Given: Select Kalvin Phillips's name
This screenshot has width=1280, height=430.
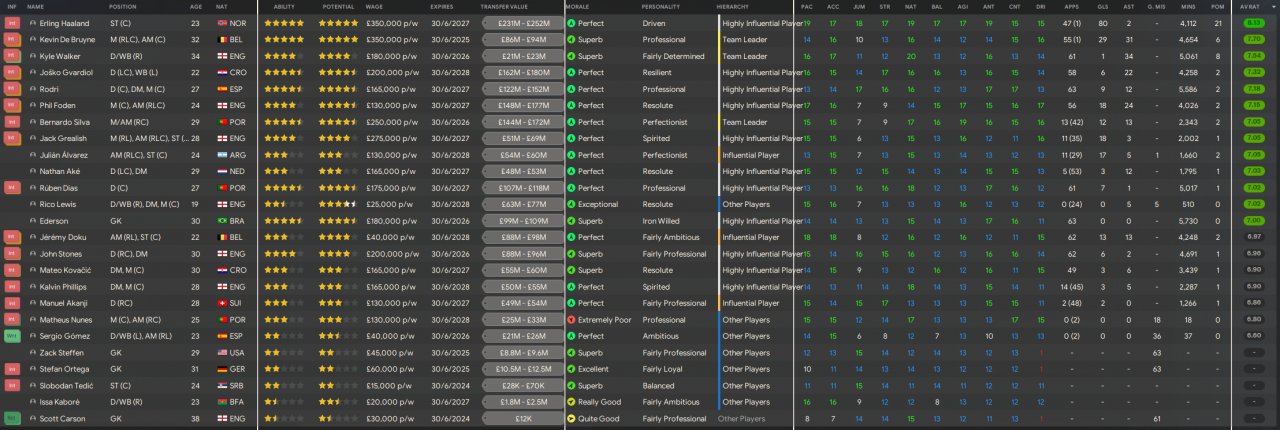Looking at the screenshot, I should point(64,287).
